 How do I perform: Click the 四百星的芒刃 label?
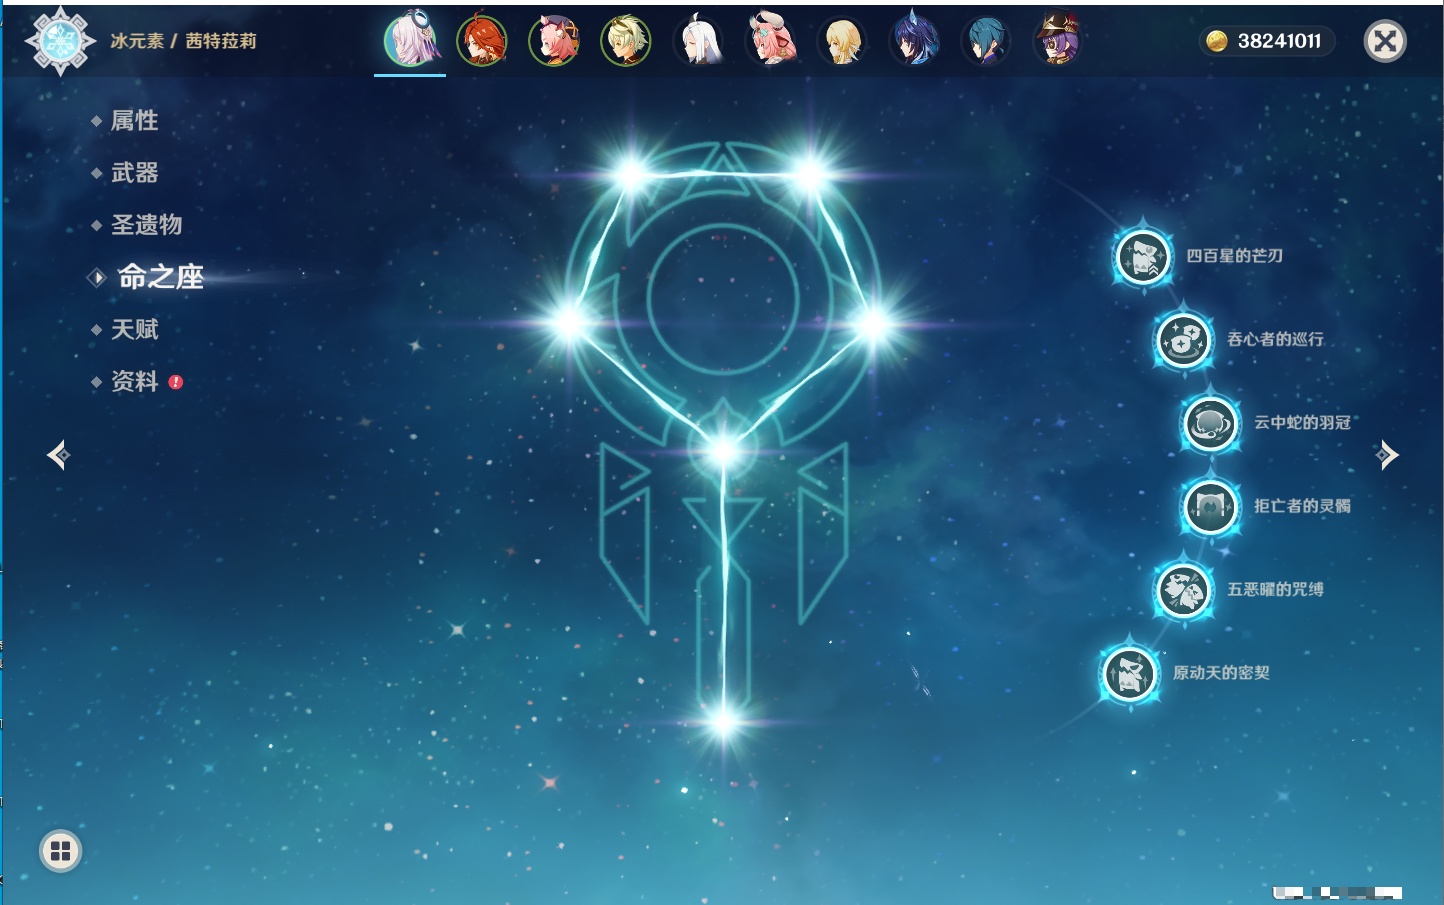[1234, 256]
